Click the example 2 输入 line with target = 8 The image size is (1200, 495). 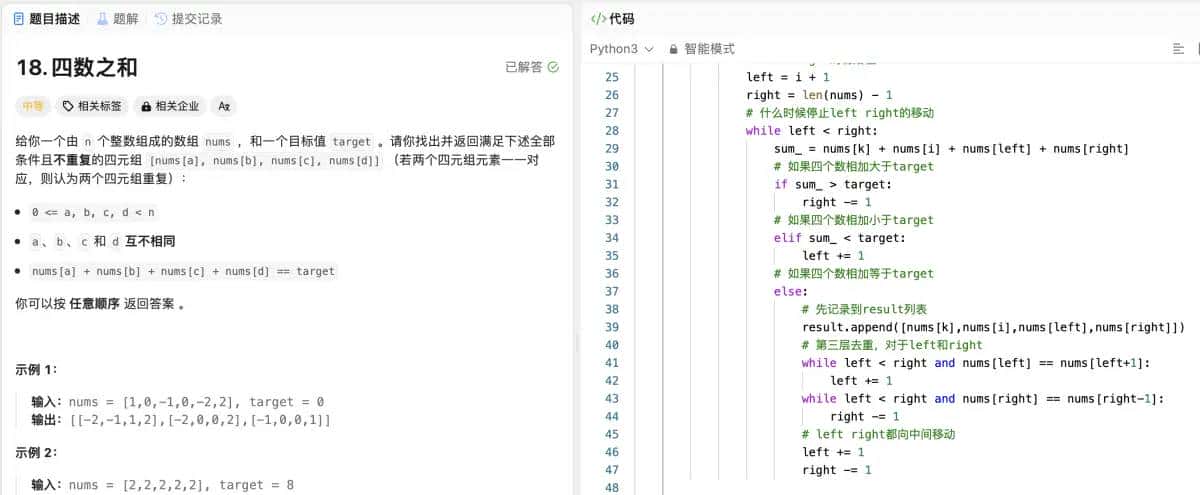pos(162,485)
